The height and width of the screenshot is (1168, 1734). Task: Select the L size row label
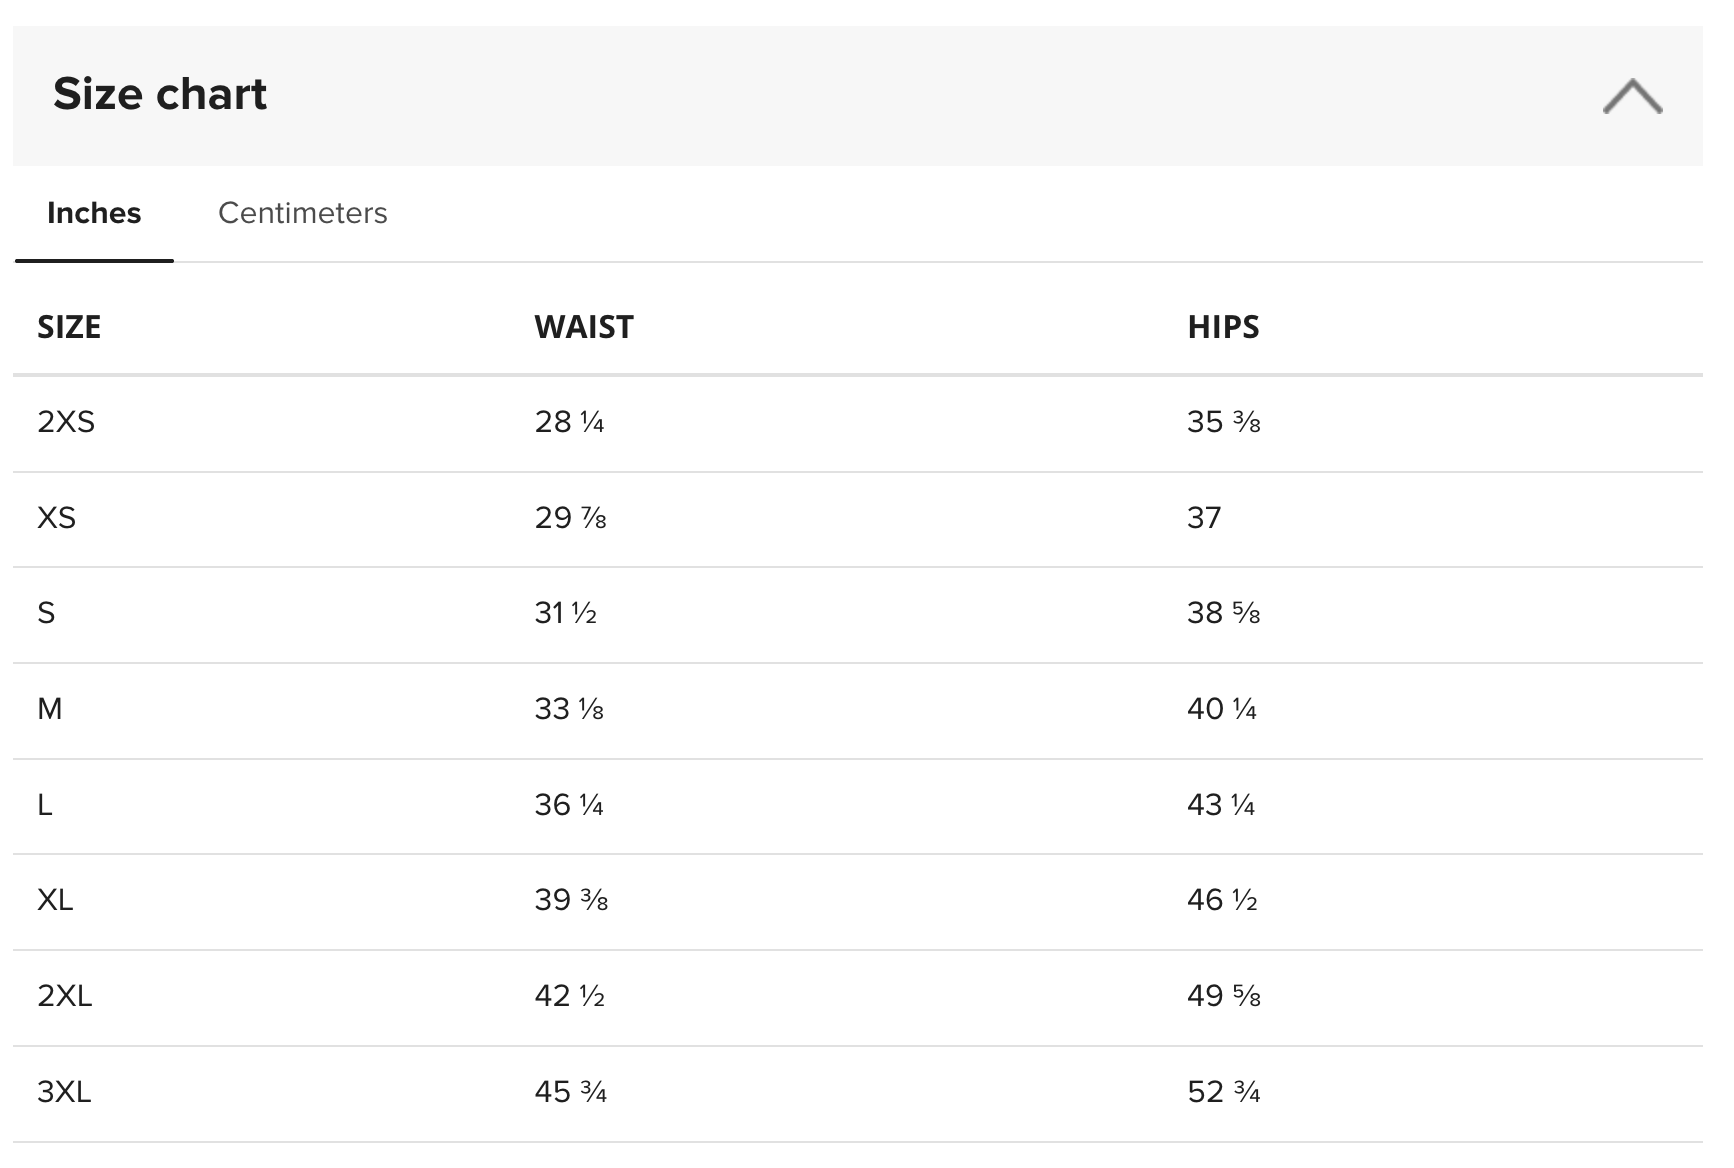pyautogui.click(x=45, y=805)
